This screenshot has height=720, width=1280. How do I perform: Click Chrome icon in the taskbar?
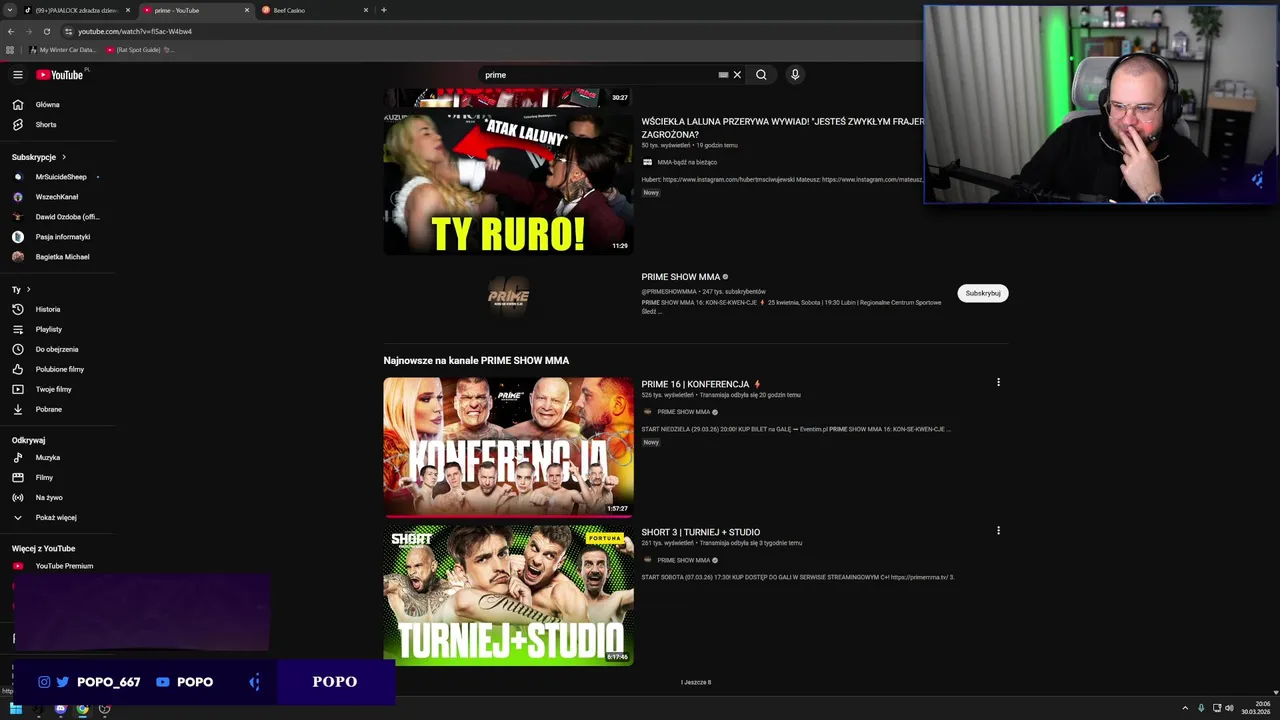pos(82,709)
